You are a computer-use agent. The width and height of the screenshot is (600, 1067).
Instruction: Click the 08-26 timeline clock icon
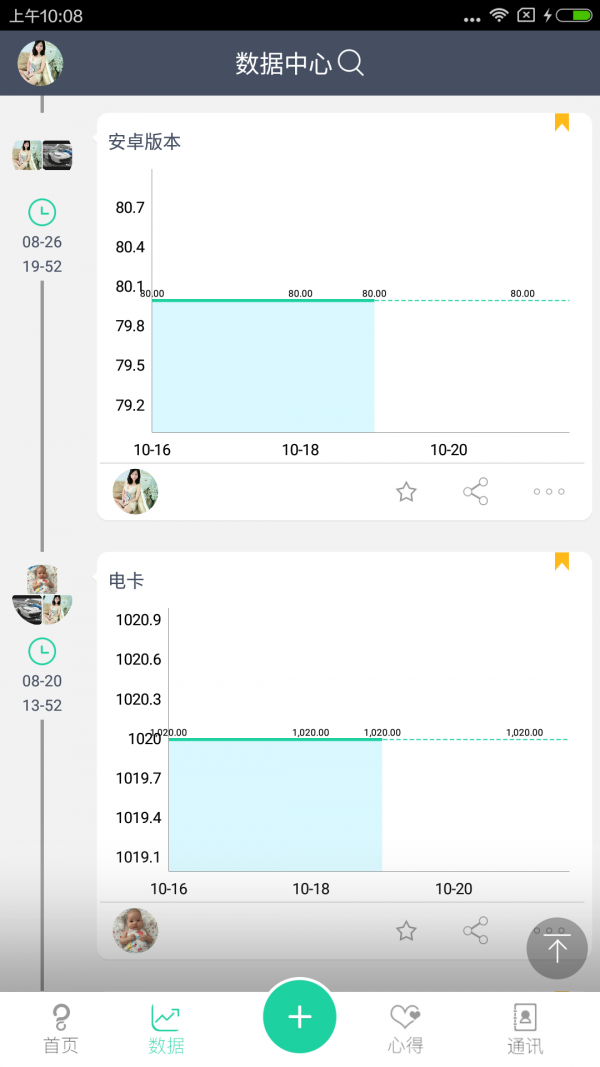[x=42, y=212]
